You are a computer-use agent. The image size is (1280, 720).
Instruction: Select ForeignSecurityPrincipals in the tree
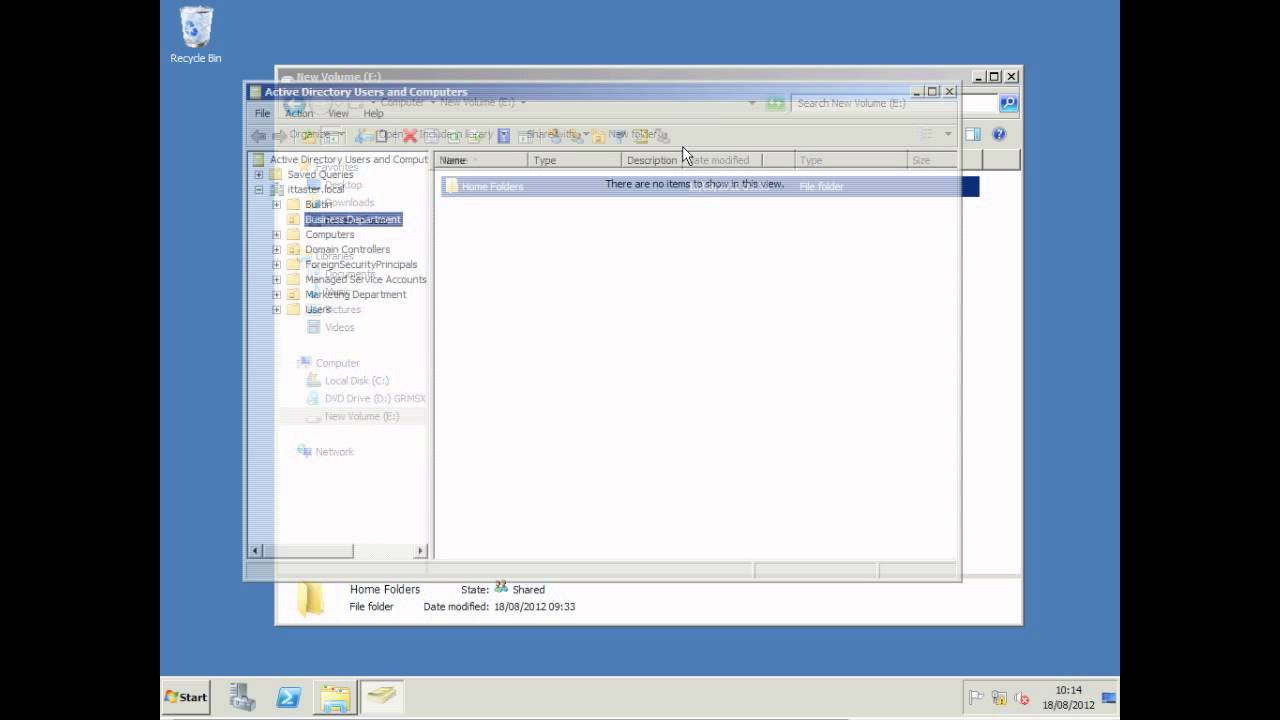pyautogui.click(x=361, y=264)
